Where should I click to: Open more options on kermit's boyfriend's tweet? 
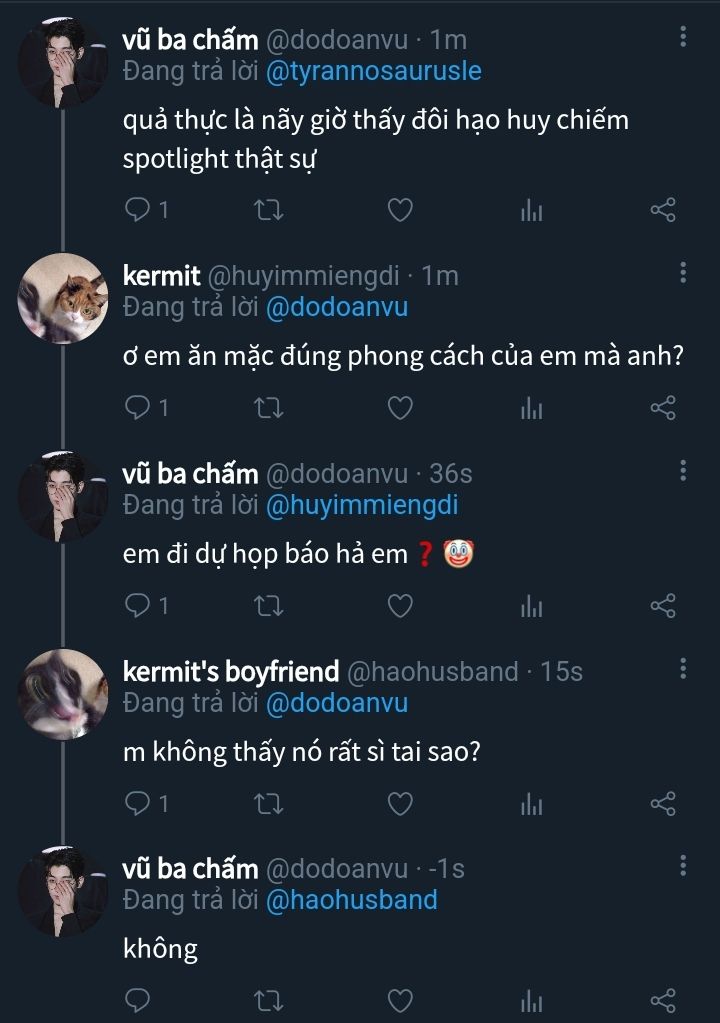[x=683, y=669]
